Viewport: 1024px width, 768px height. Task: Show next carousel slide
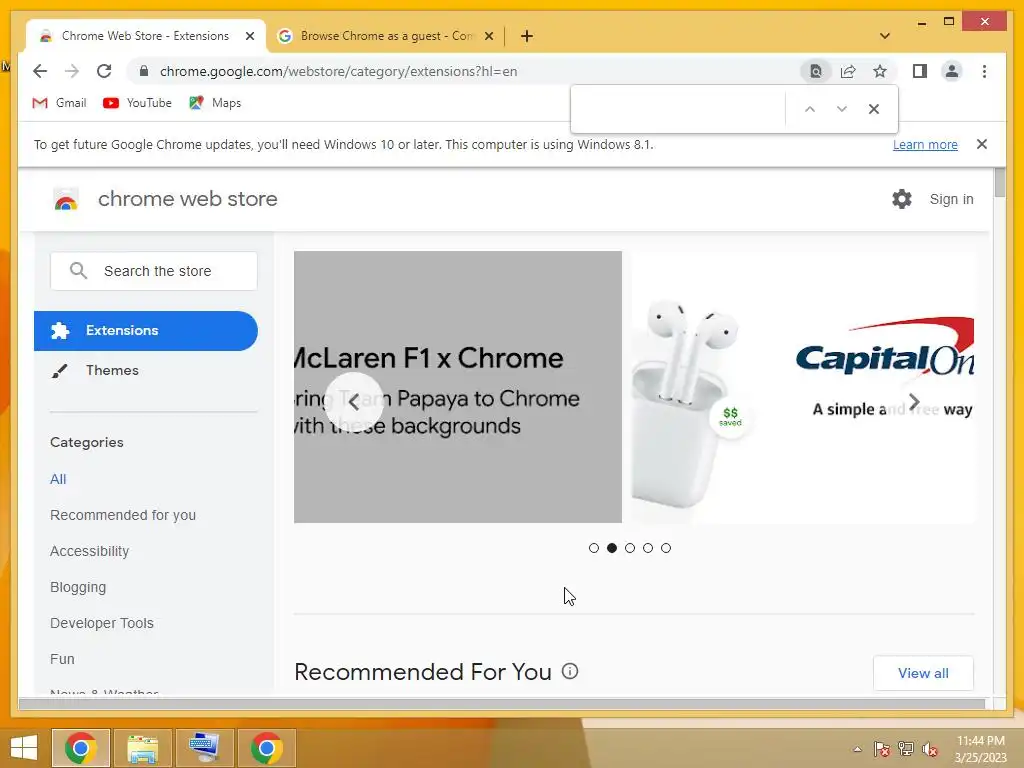click(914, 402)
